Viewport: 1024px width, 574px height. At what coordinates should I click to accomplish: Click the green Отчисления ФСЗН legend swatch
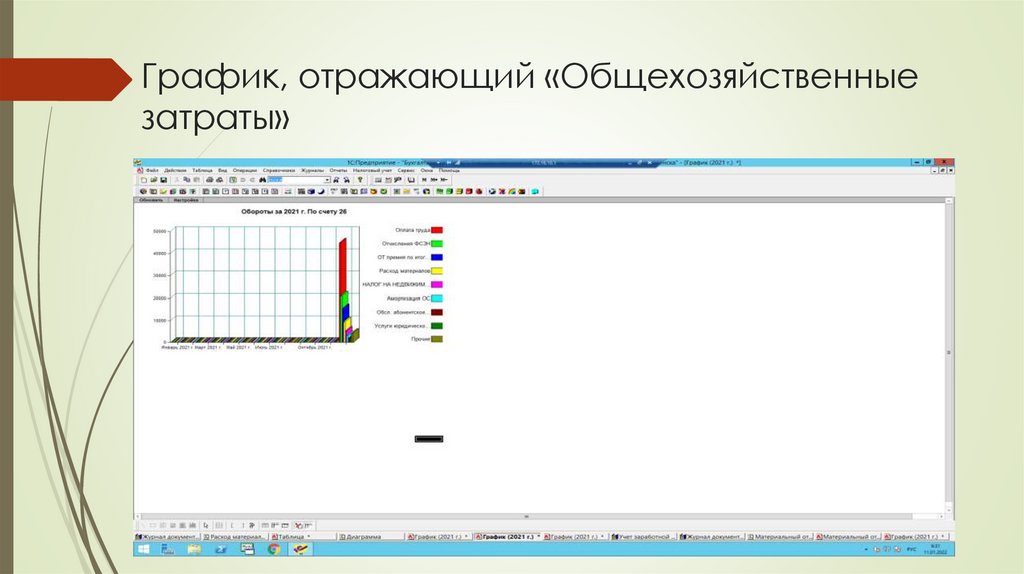click(x=436, y=244)
